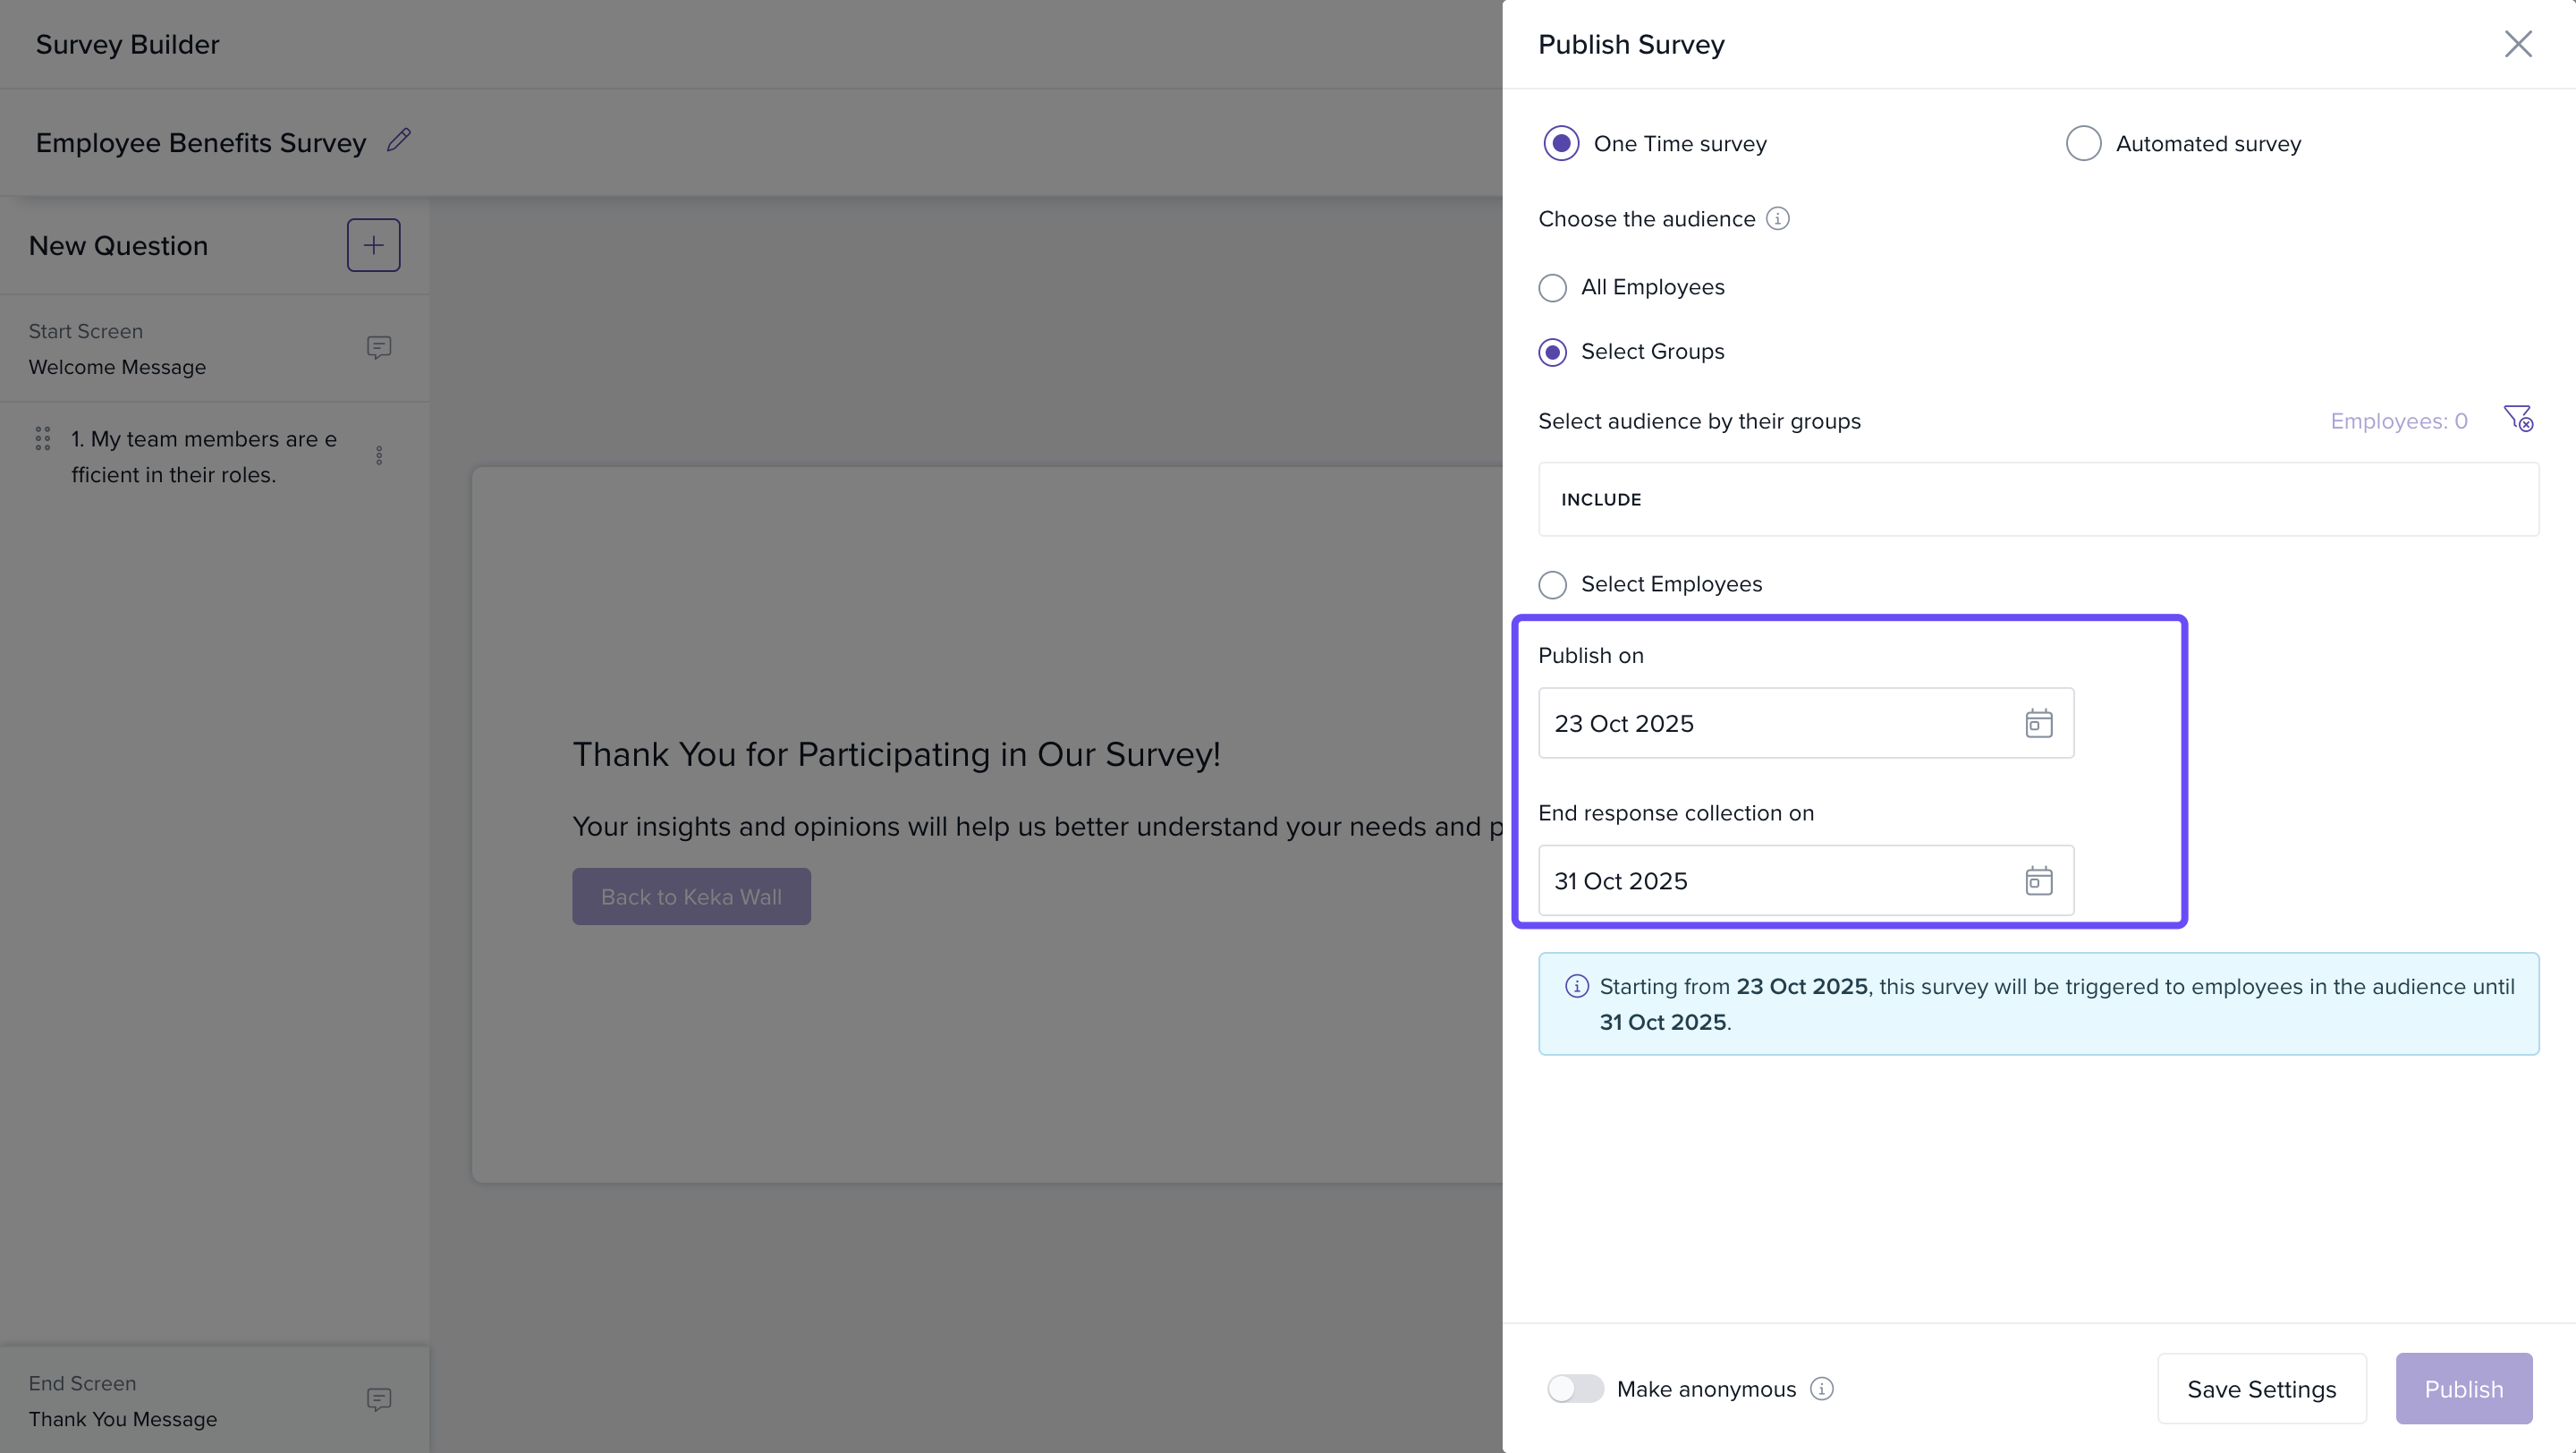Open End response collection date calendar
The width and height of the screenshot is (2576, 1453).
point(2038,881)
